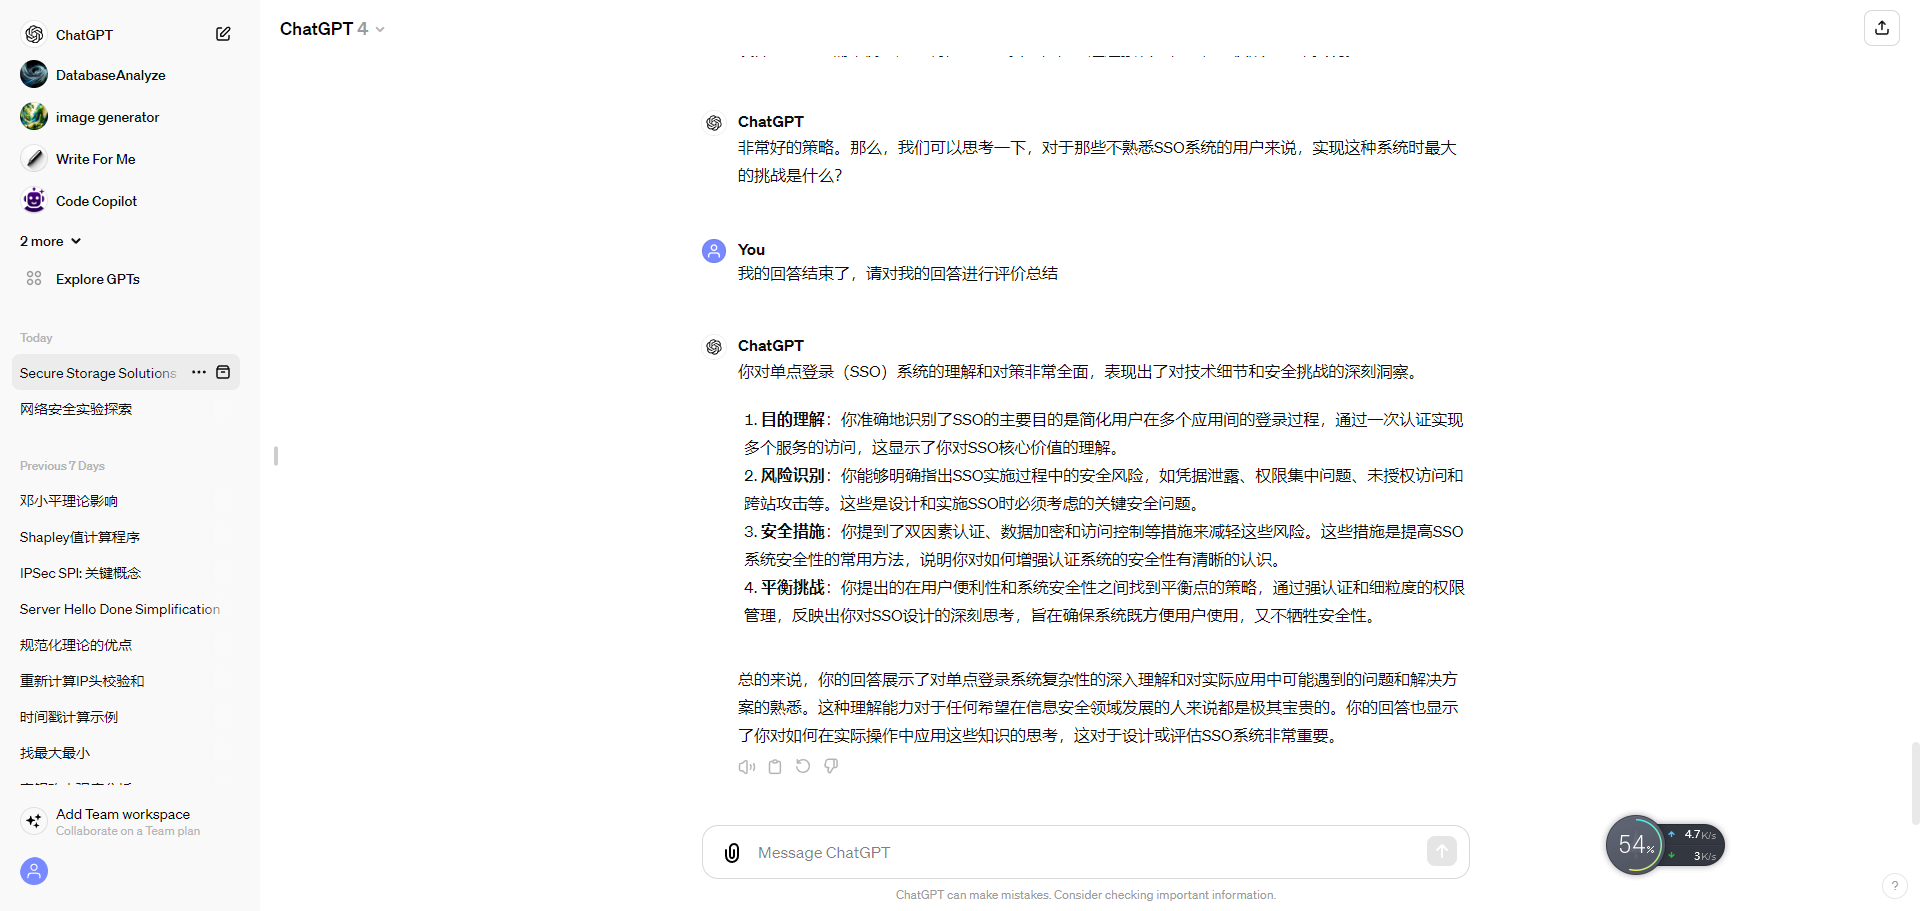Screen dimensions: 1920x911
Task: Click the Explore GPTs grid icon
Action: tap(34, 278)
